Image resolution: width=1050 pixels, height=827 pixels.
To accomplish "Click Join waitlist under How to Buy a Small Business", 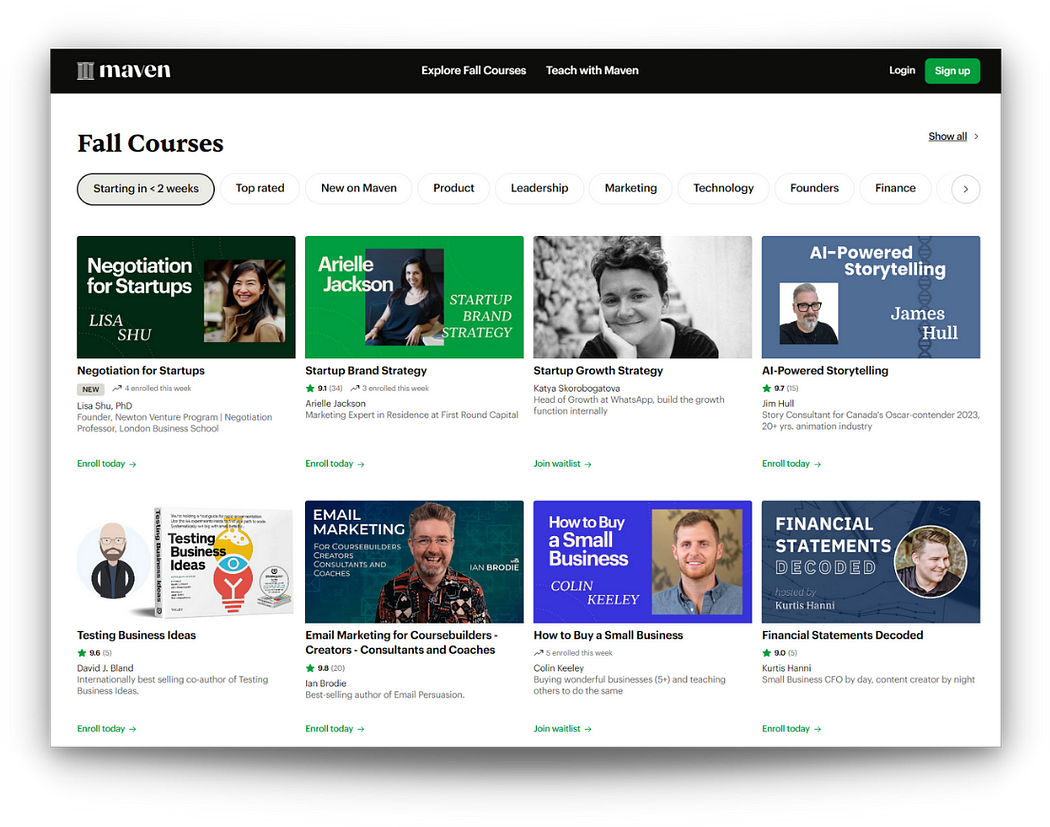I will coord(562,729).
